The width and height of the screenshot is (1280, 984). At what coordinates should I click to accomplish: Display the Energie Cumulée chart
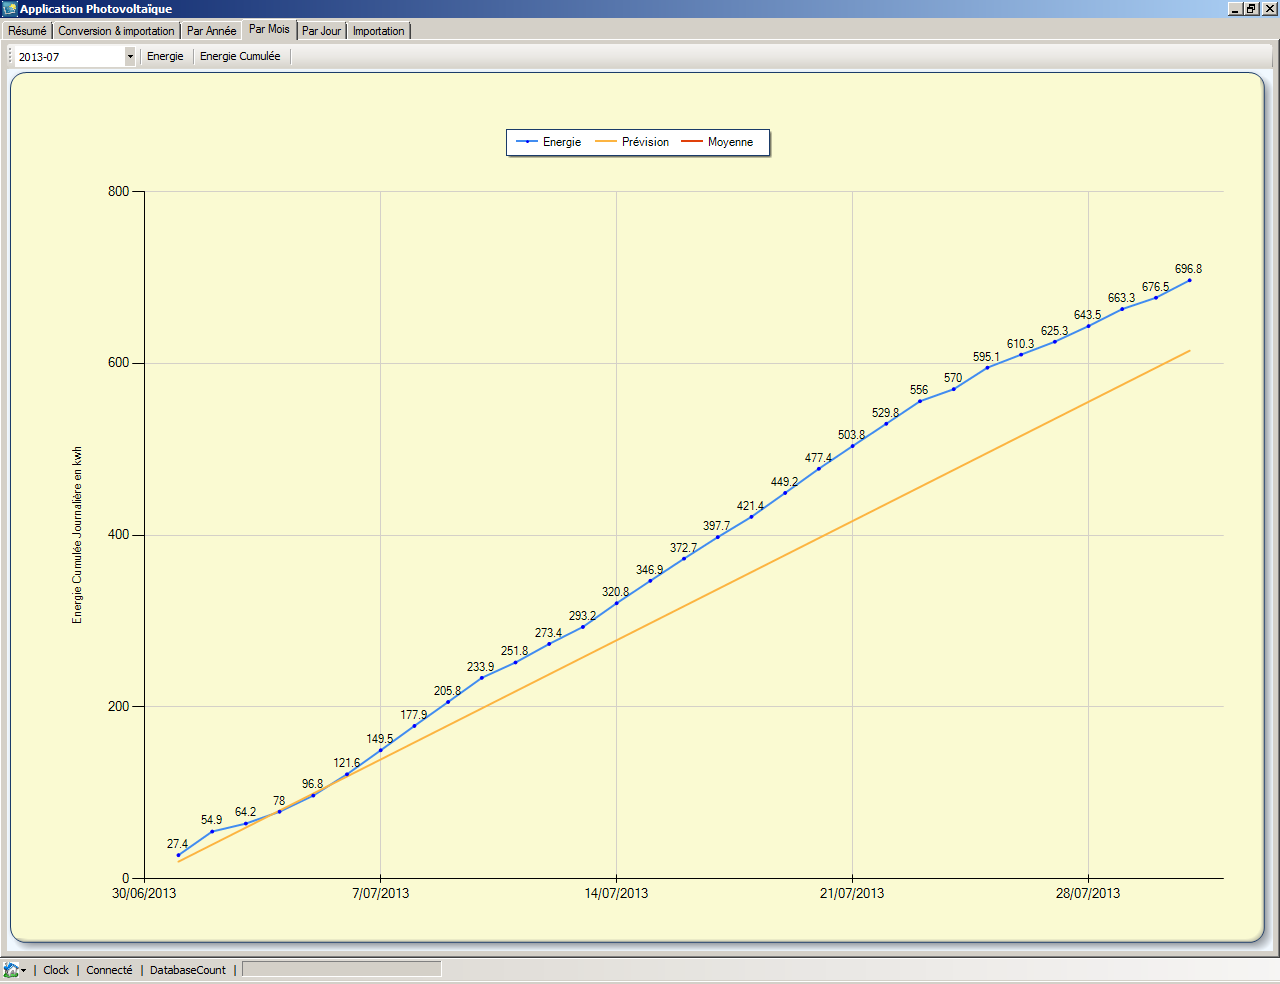tap(240, 56)
